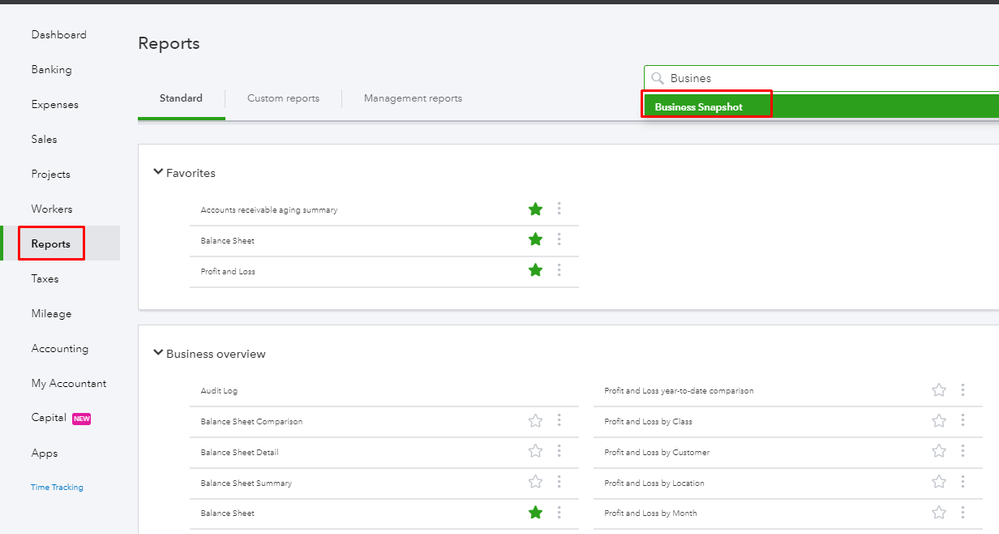
Task: Unfavorite Accounts receivable aging summary star
Action: coord(536,209)
